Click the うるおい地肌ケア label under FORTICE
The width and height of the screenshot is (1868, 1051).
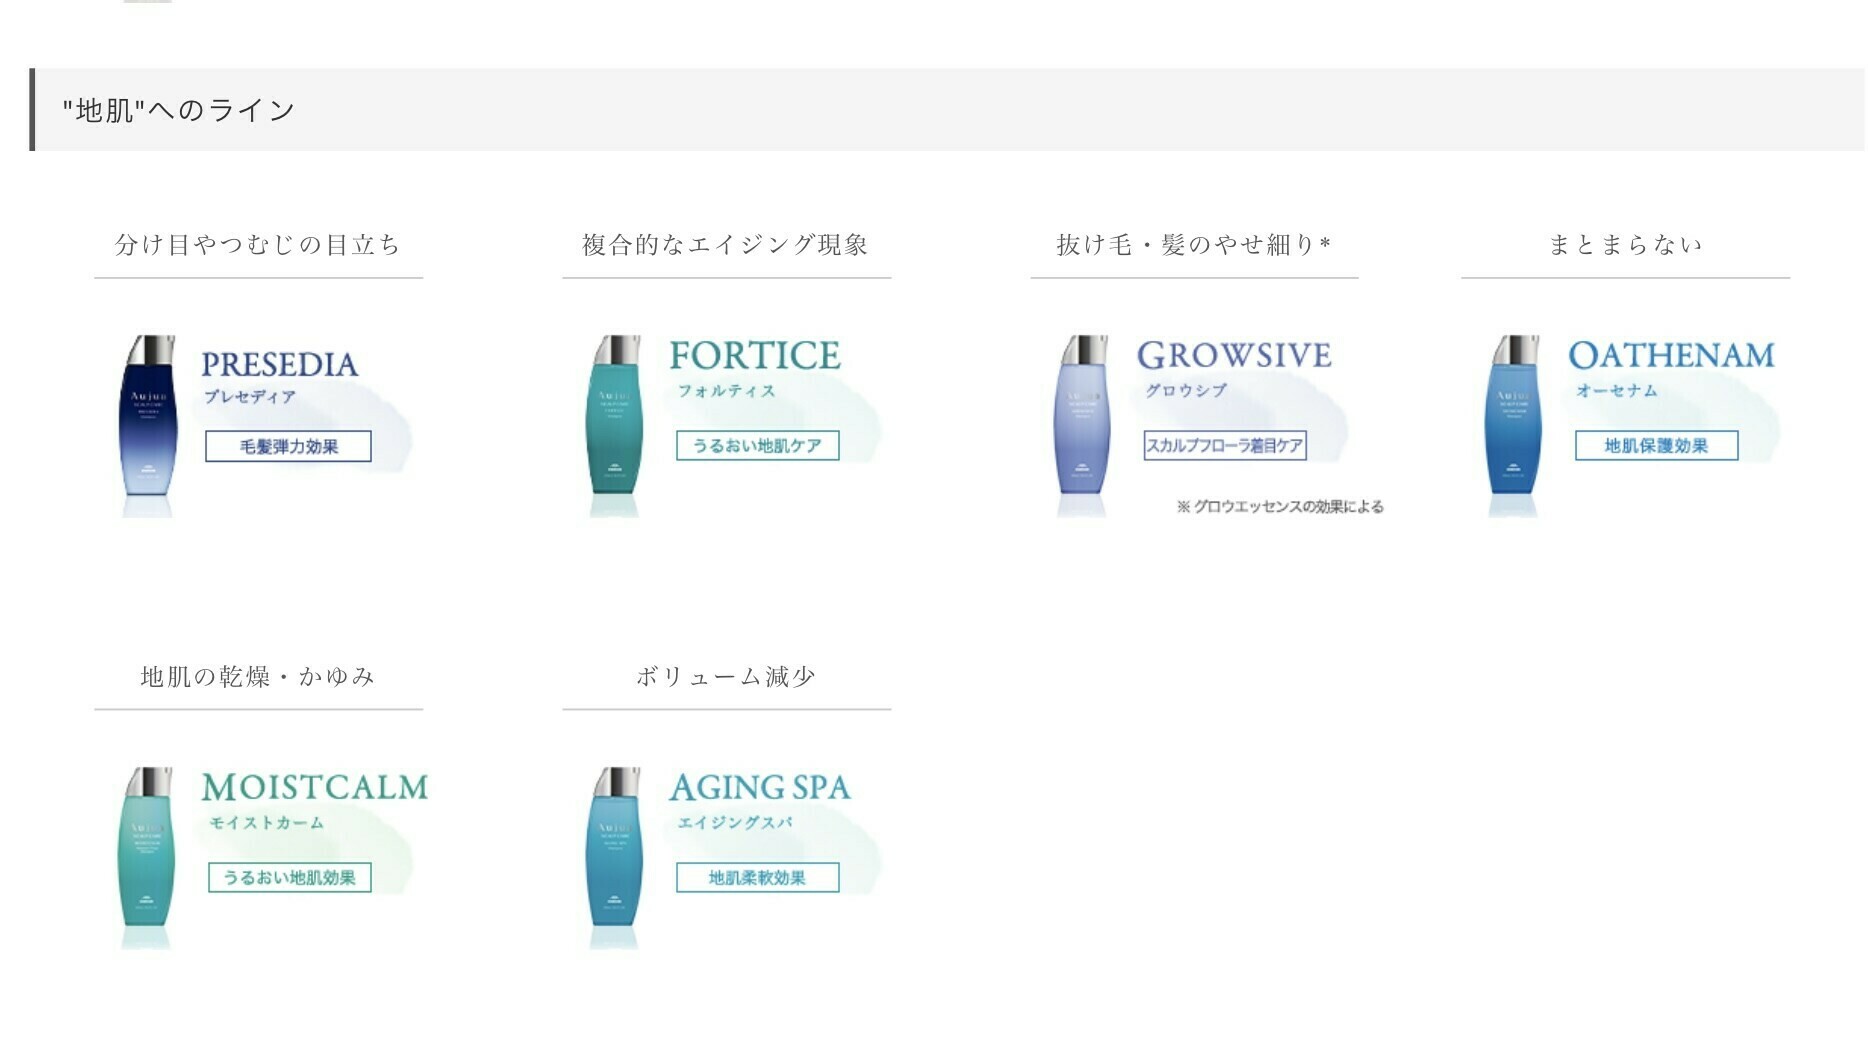tap(757, 445)
